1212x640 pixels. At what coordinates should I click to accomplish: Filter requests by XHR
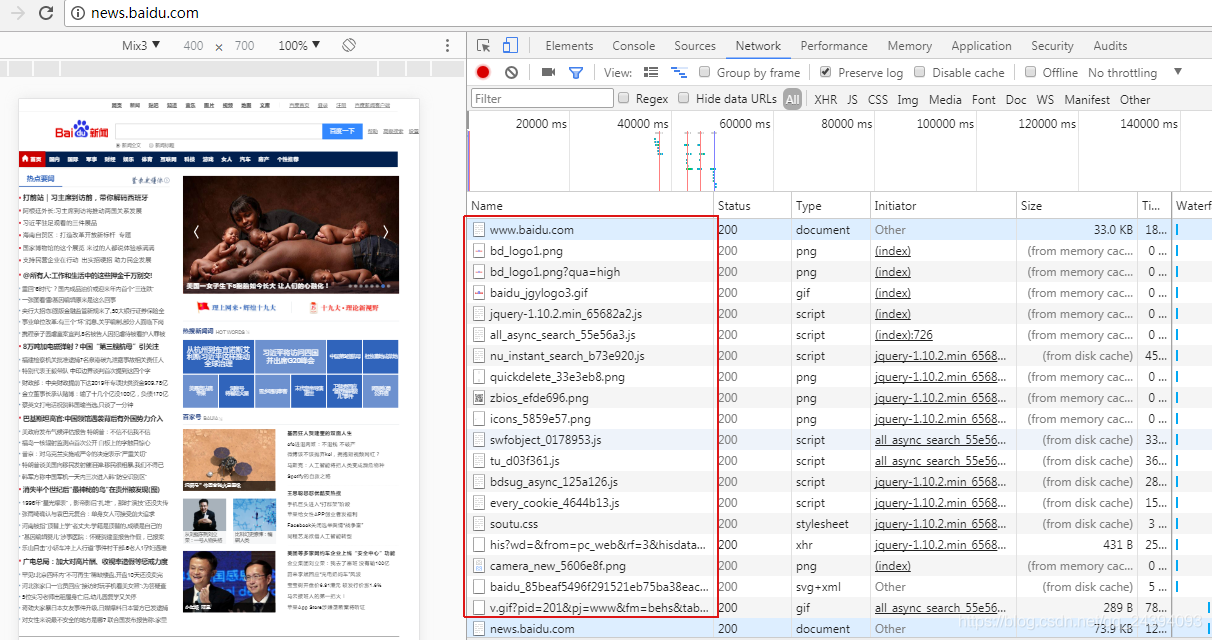tap(826, 99)
